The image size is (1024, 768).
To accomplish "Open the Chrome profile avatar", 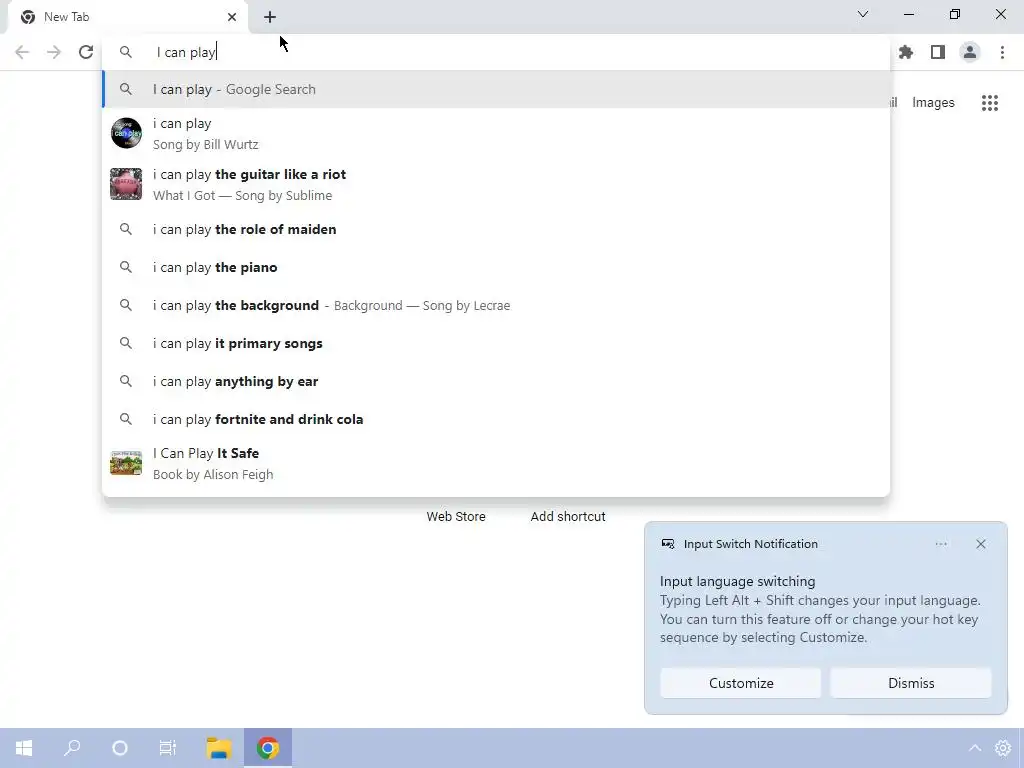I will tap(970, 52).
